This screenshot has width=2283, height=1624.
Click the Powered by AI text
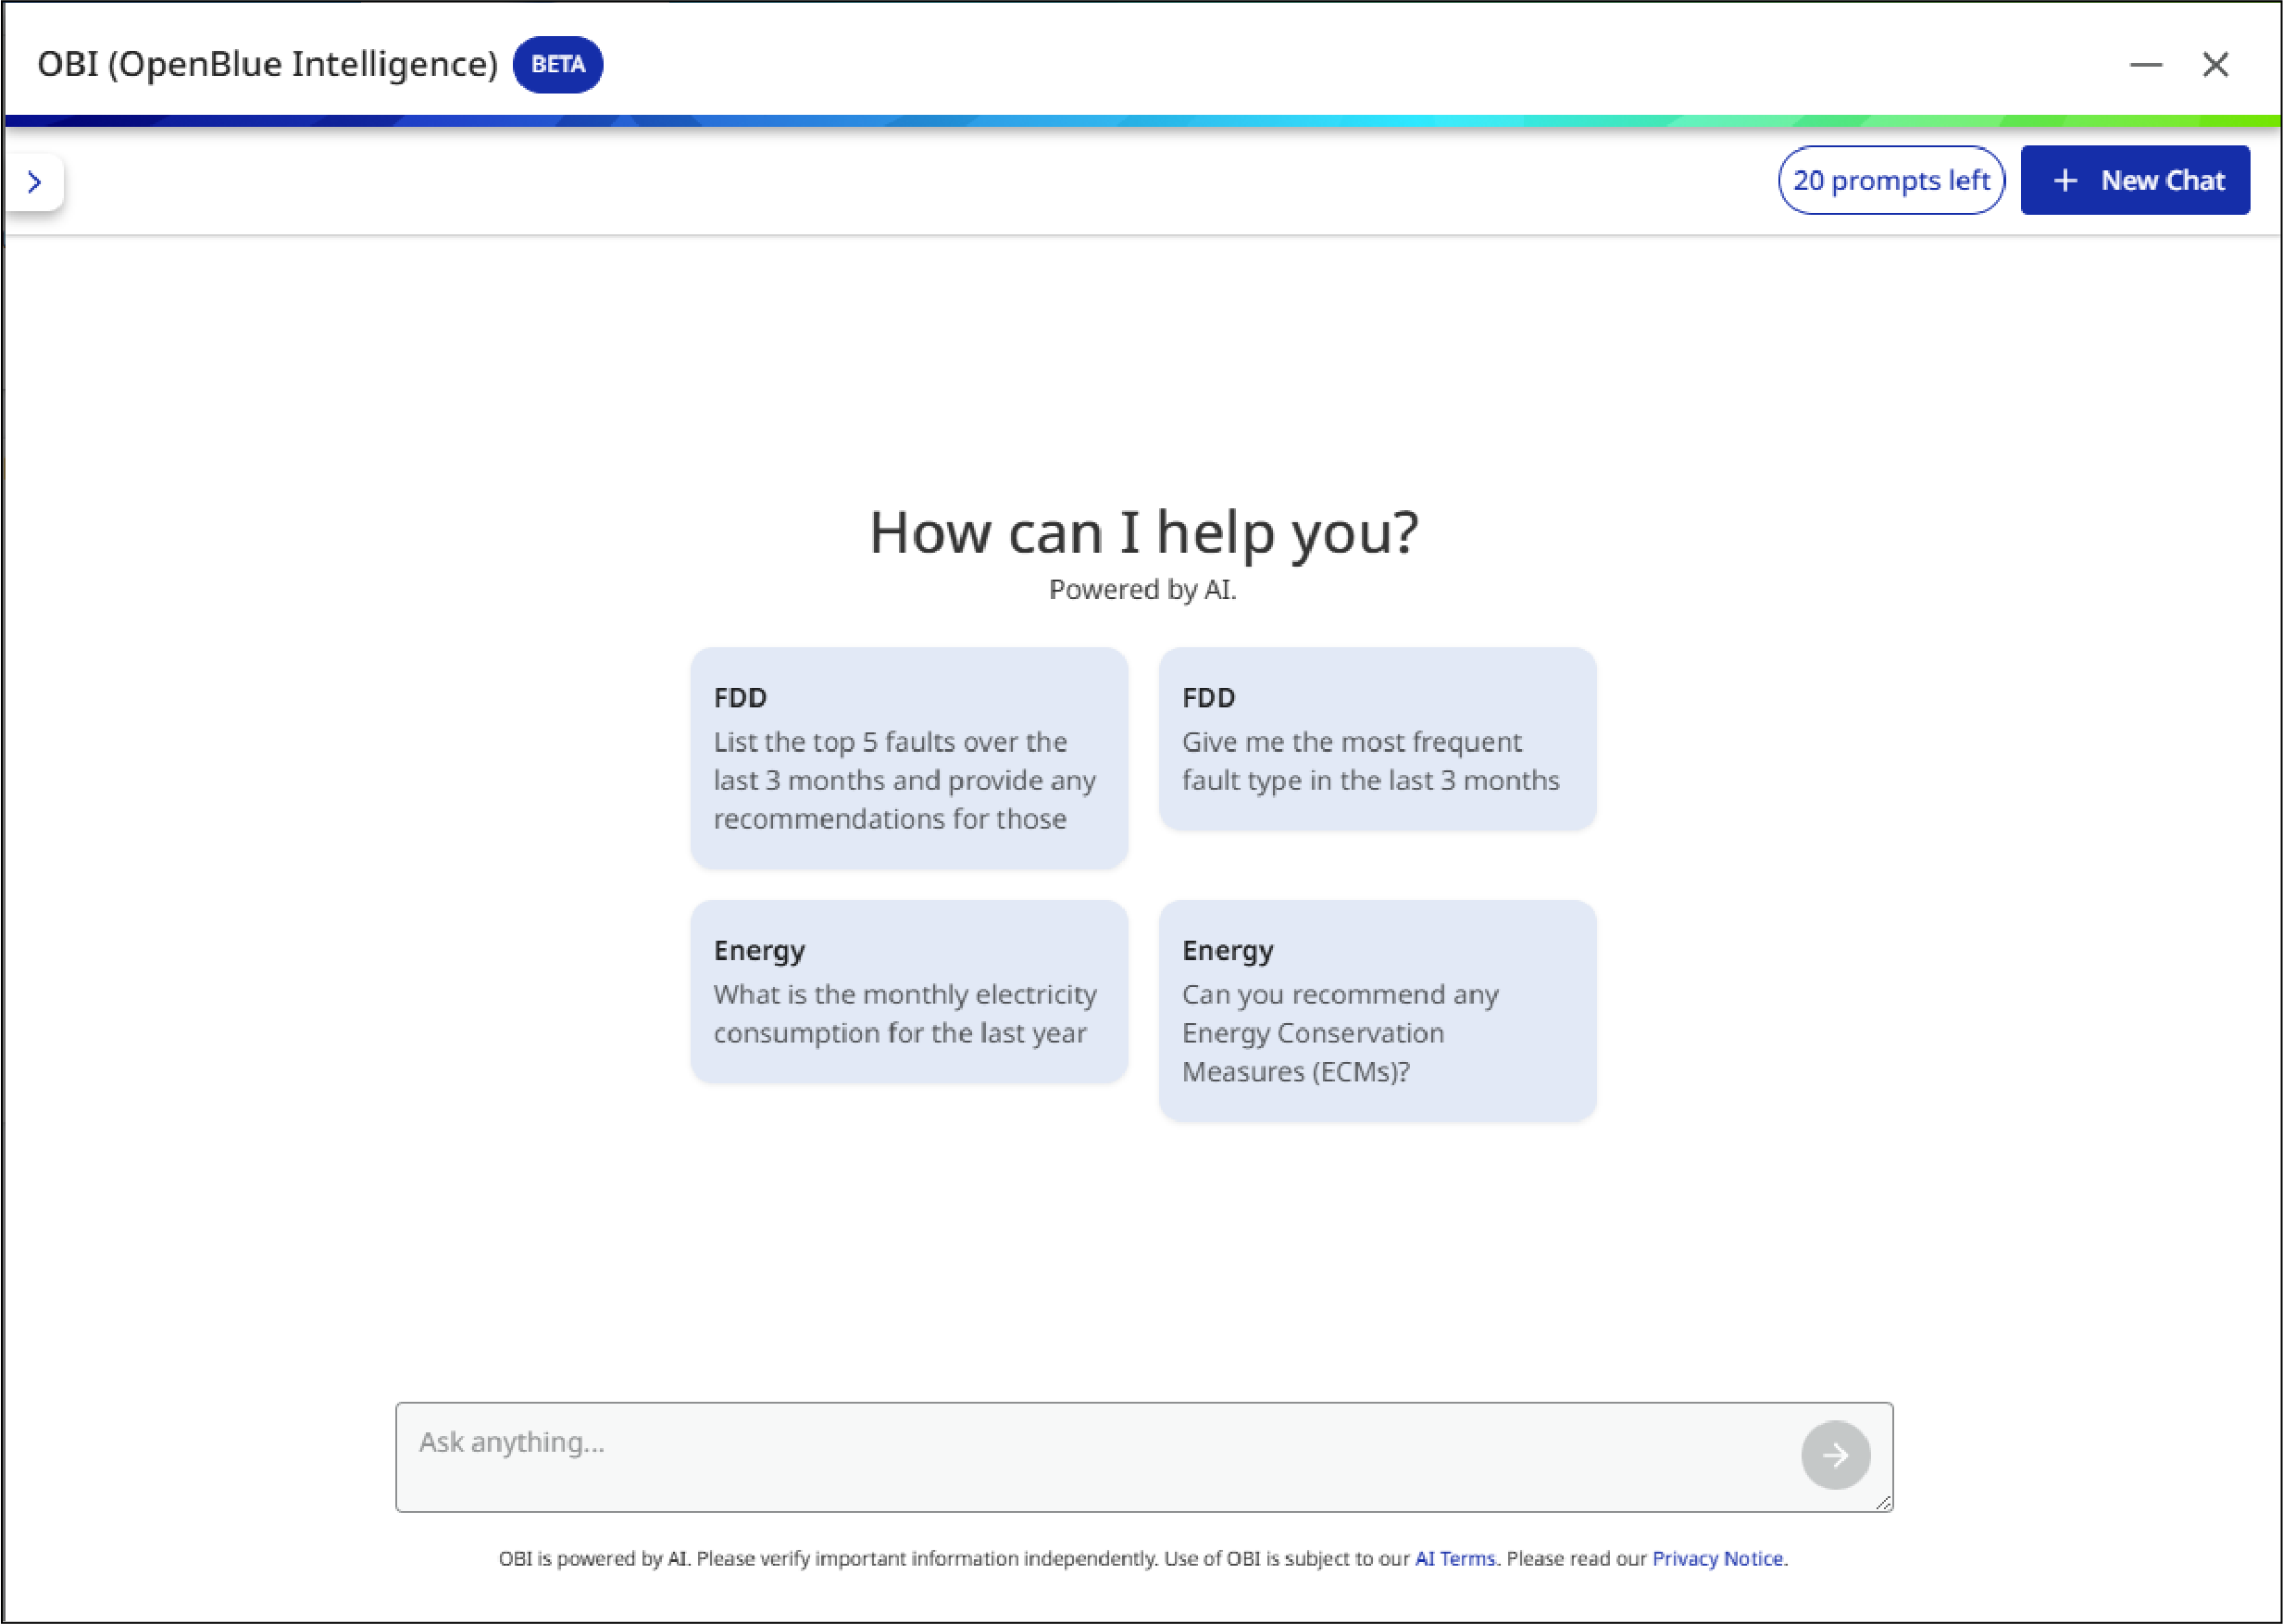(1142, 590)
